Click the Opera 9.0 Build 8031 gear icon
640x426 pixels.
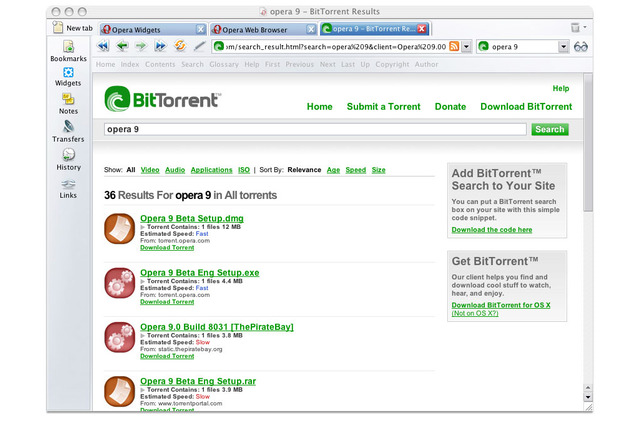119,337
